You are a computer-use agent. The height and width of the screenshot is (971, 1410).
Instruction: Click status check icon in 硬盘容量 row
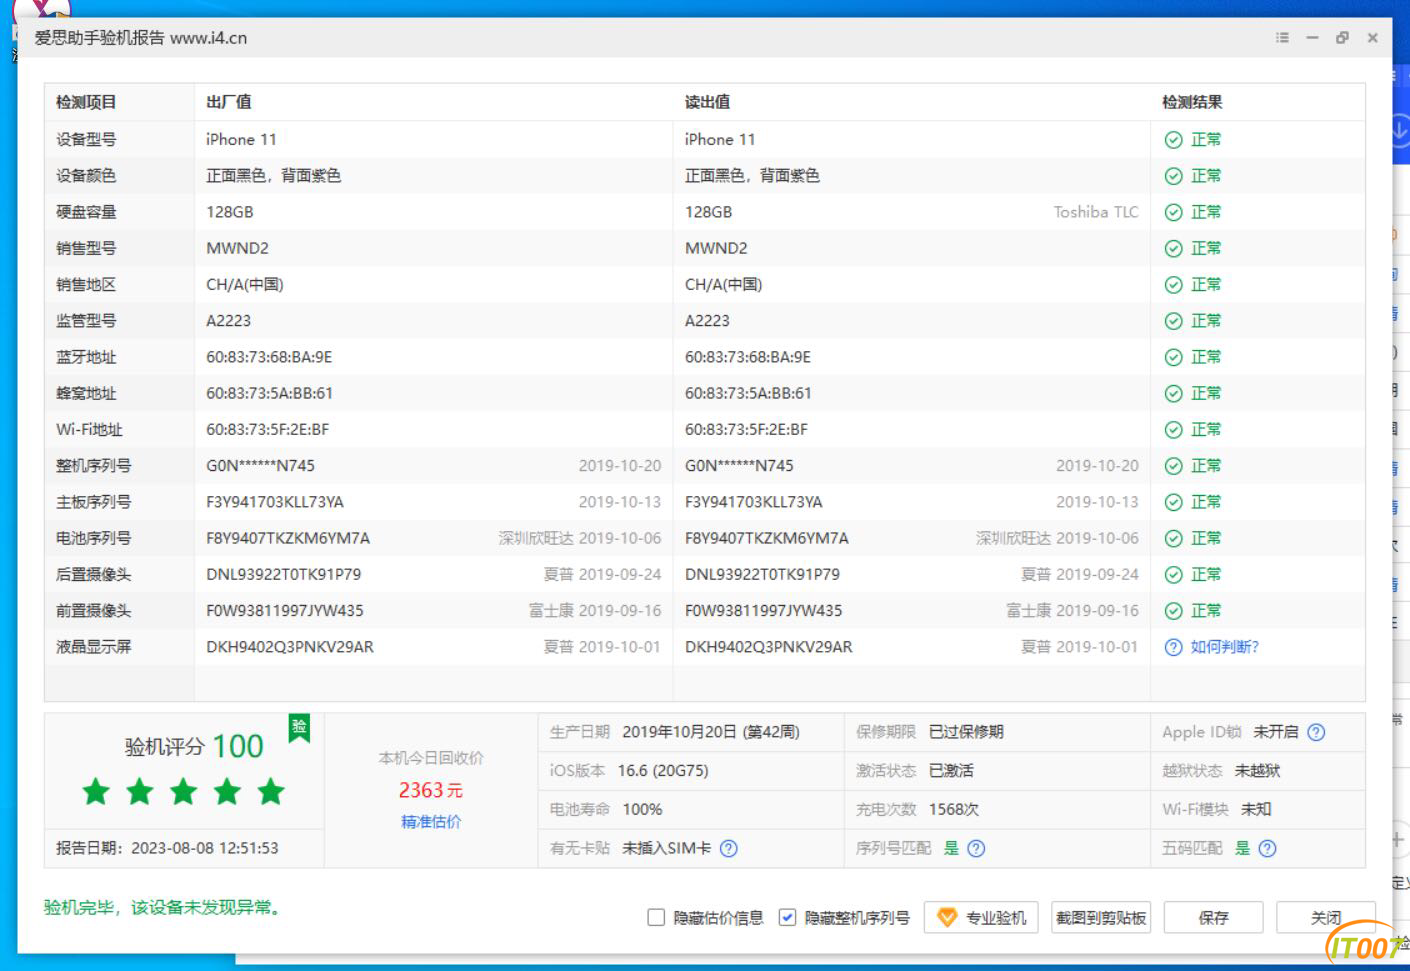pos(1174,212)
